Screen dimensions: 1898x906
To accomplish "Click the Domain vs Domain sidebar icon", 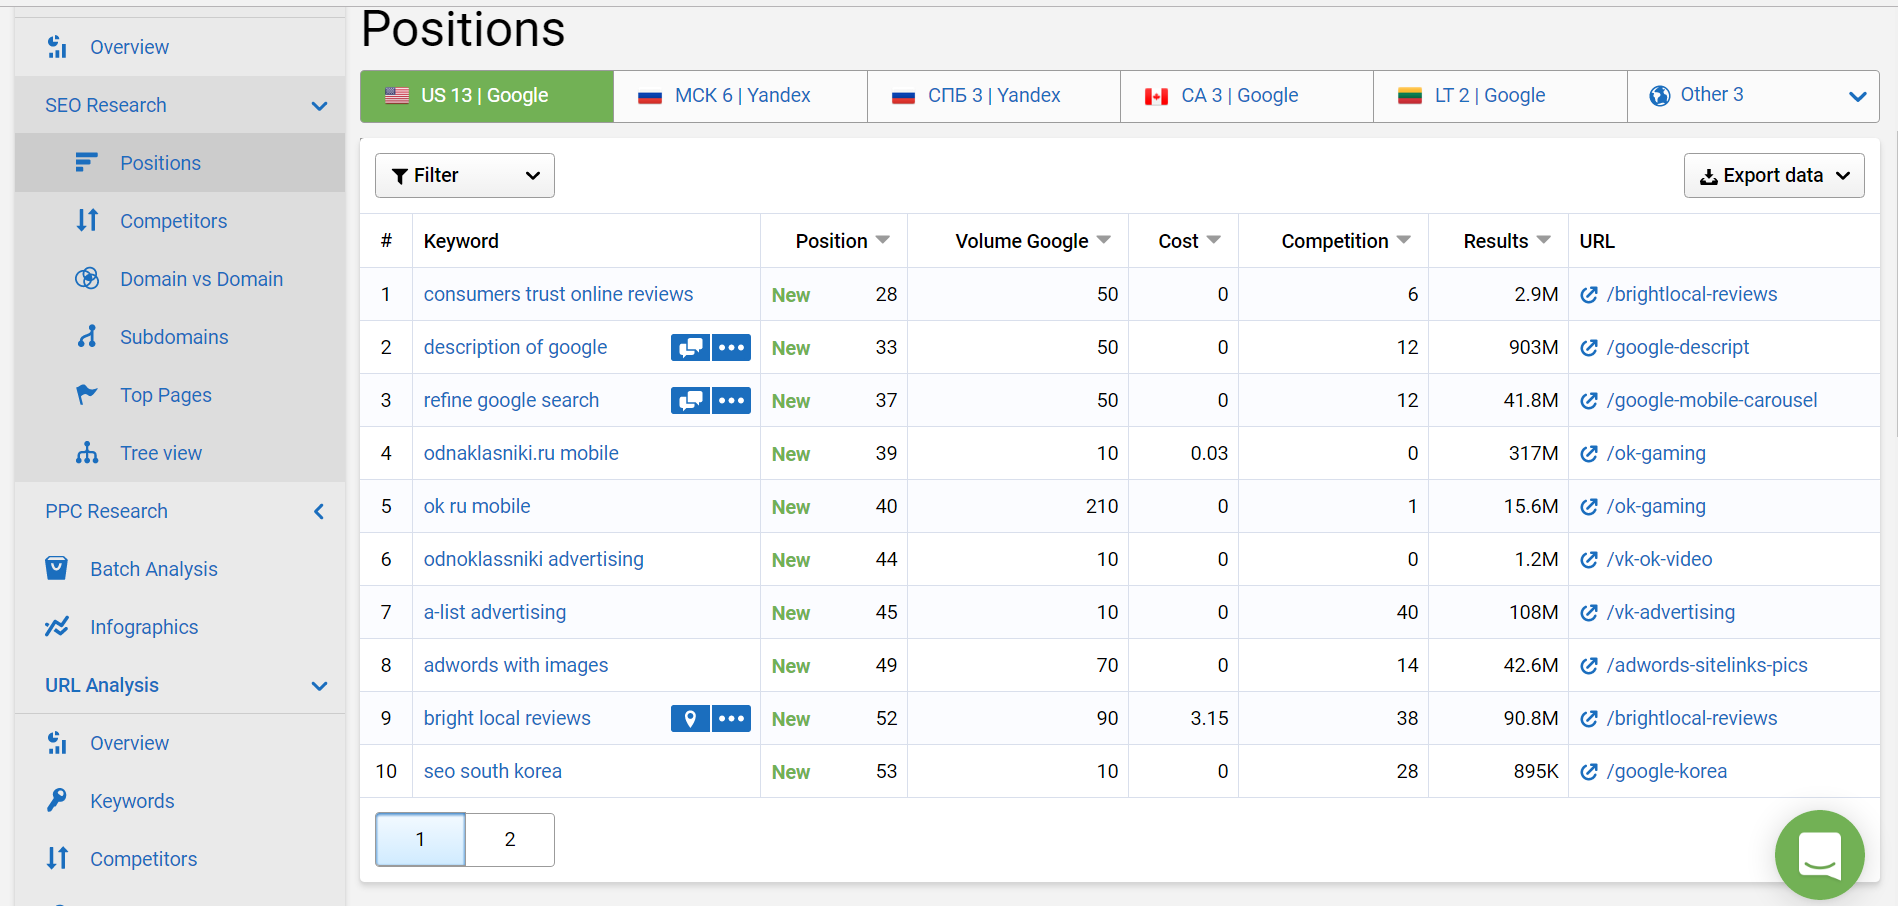I will 87,278.
